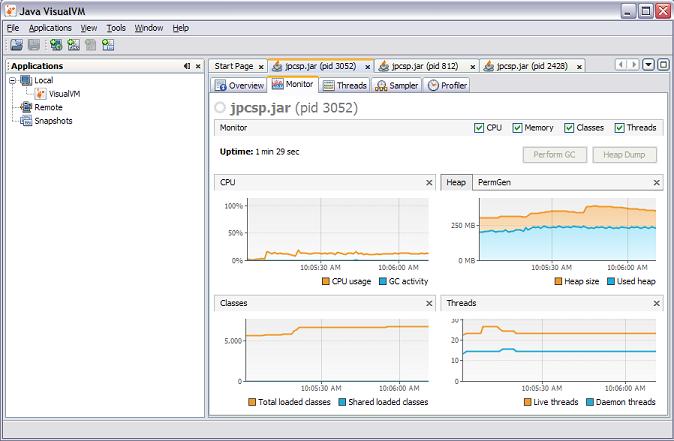Select the Snapshots node in Applications tree
Viewport: 674px width, 441px height.
pyautogui.click(x=53, y=121)
